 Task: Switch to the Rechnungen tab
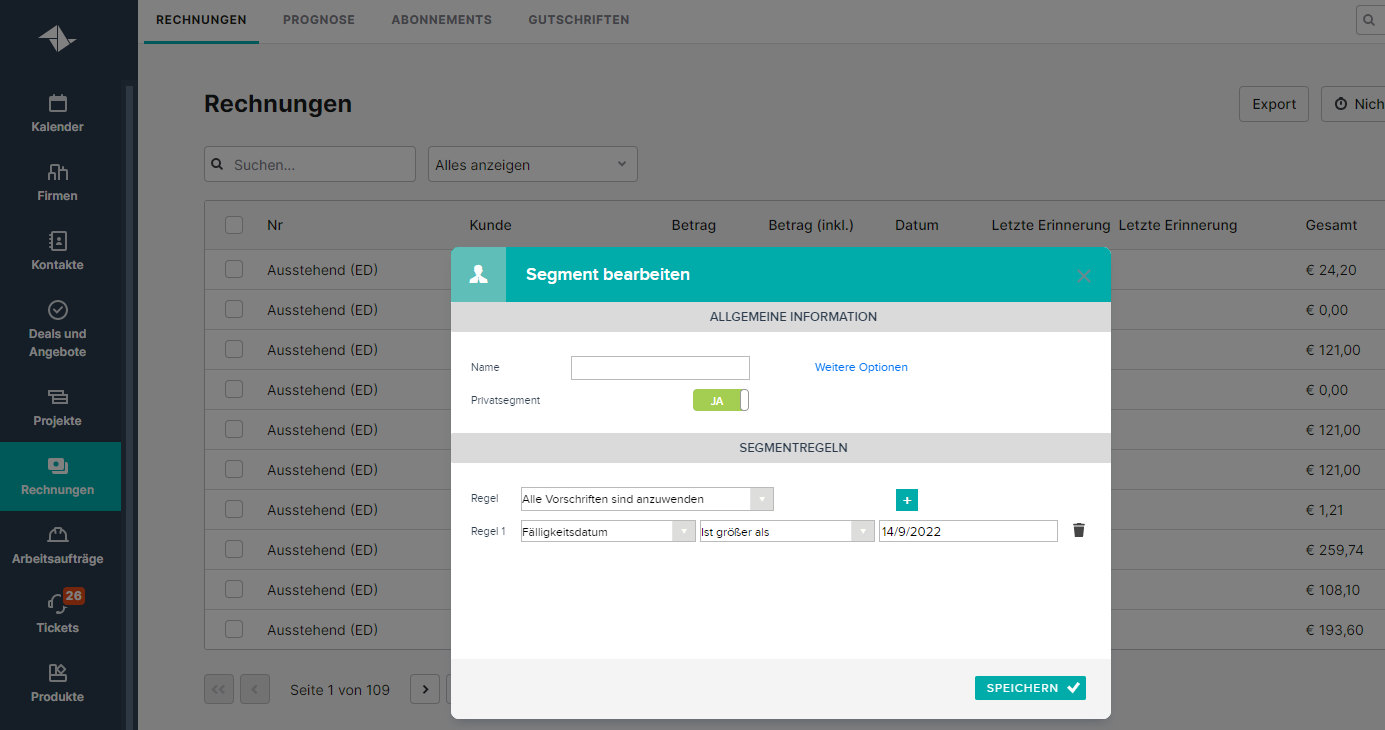(x=201, y=20)
